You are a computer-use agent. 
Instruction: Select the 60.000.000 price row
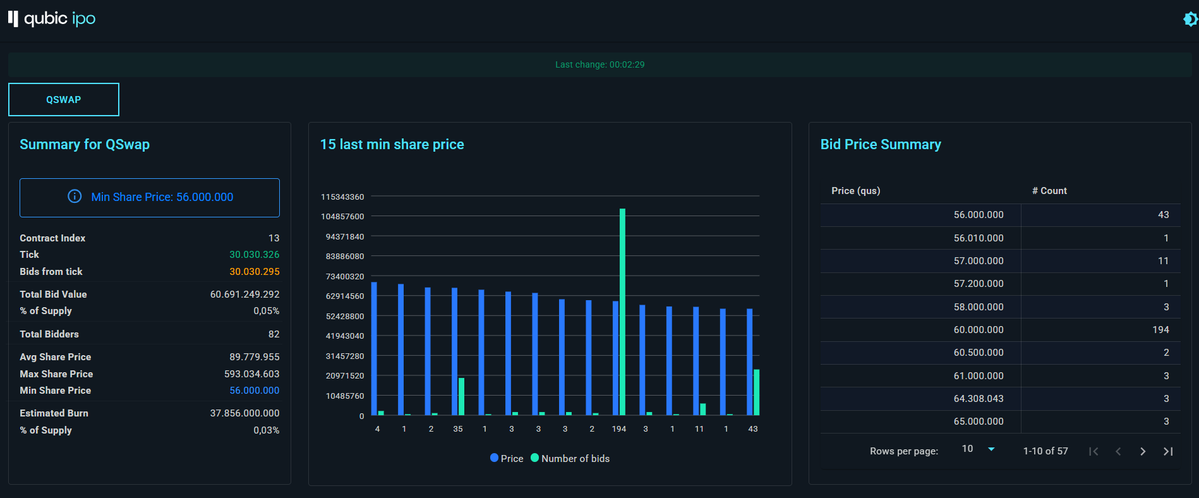pos(999,330)
